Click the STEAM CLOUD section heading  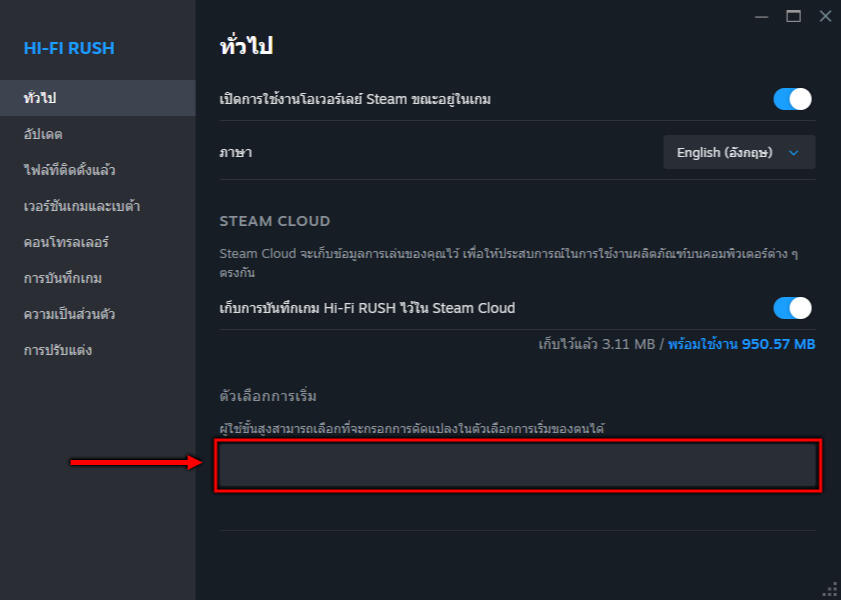[274, 221]
